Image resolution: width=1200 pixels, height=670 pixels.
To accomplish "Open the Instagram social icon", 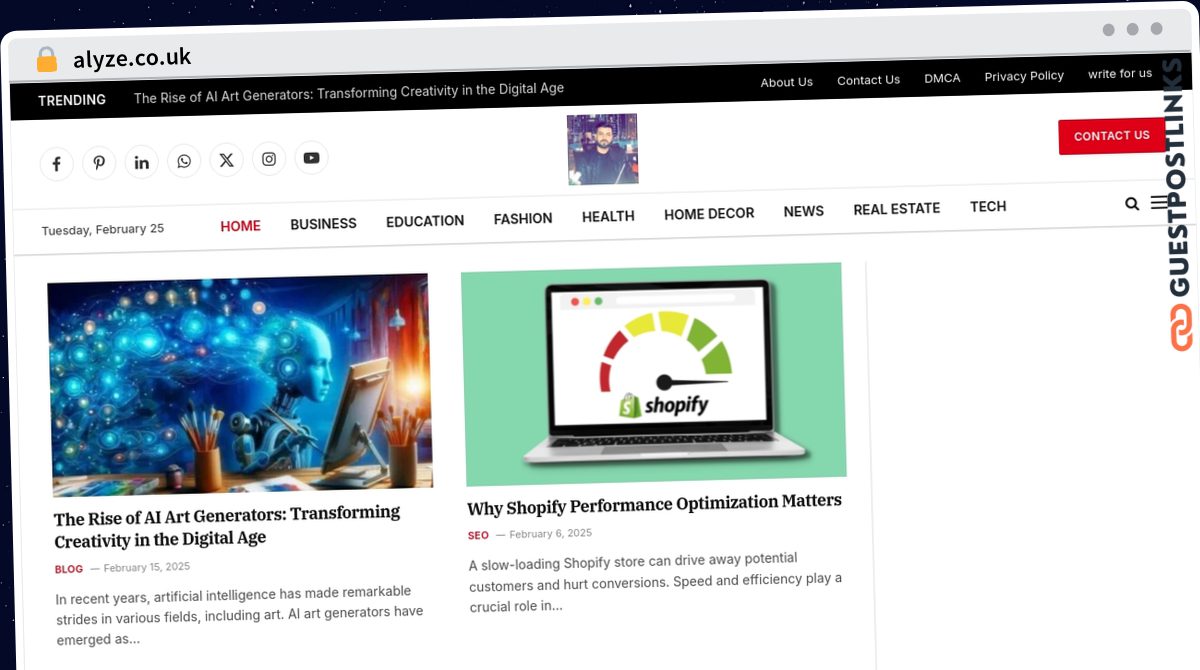I will [x=269, y=158].
